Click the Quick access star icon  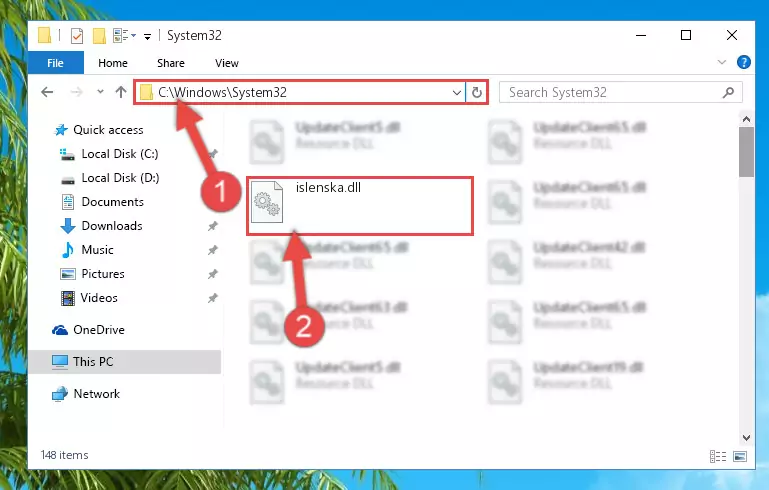coord(61,130)
